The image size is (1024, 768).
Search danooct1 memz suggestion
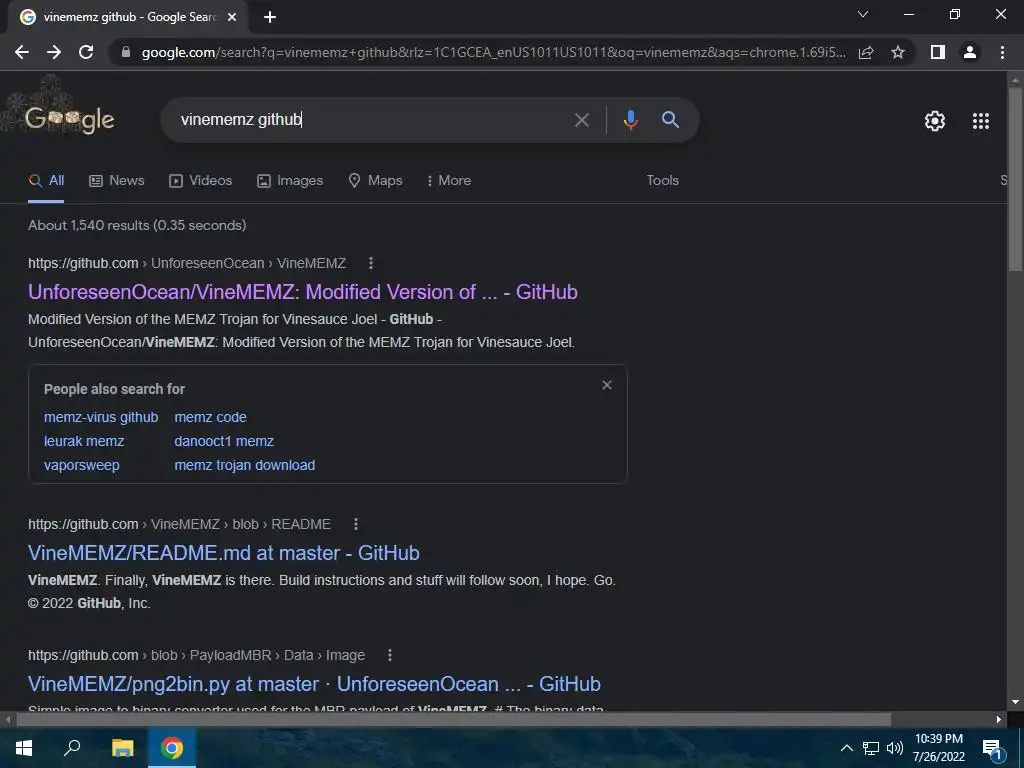(x=224, y=441)
